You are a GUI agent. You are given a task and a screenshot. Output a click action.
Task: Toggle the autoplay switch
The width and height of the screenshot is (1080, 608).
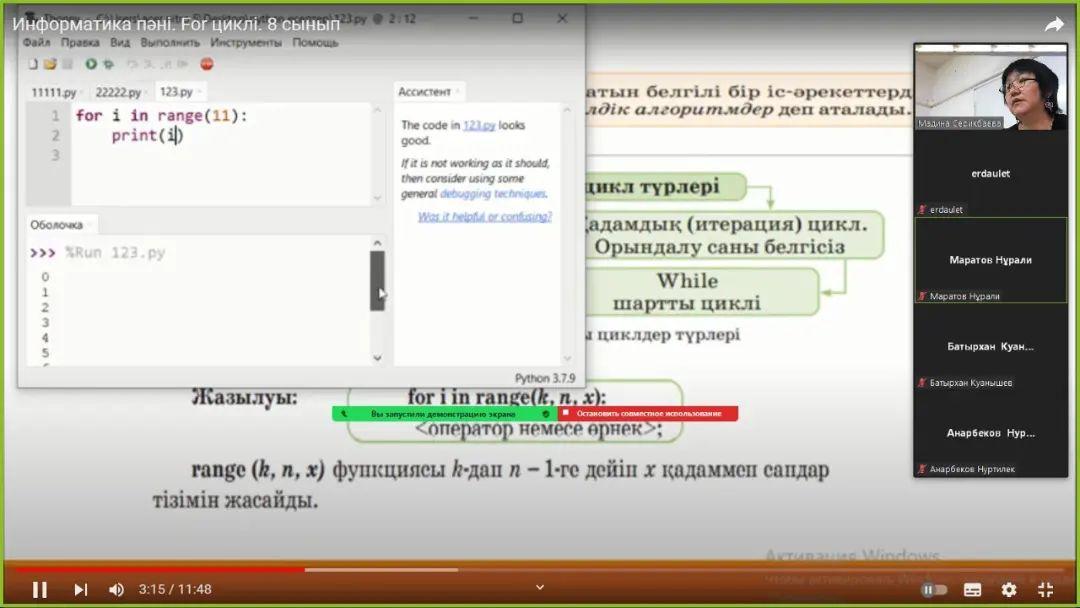(x=934, y=589)
